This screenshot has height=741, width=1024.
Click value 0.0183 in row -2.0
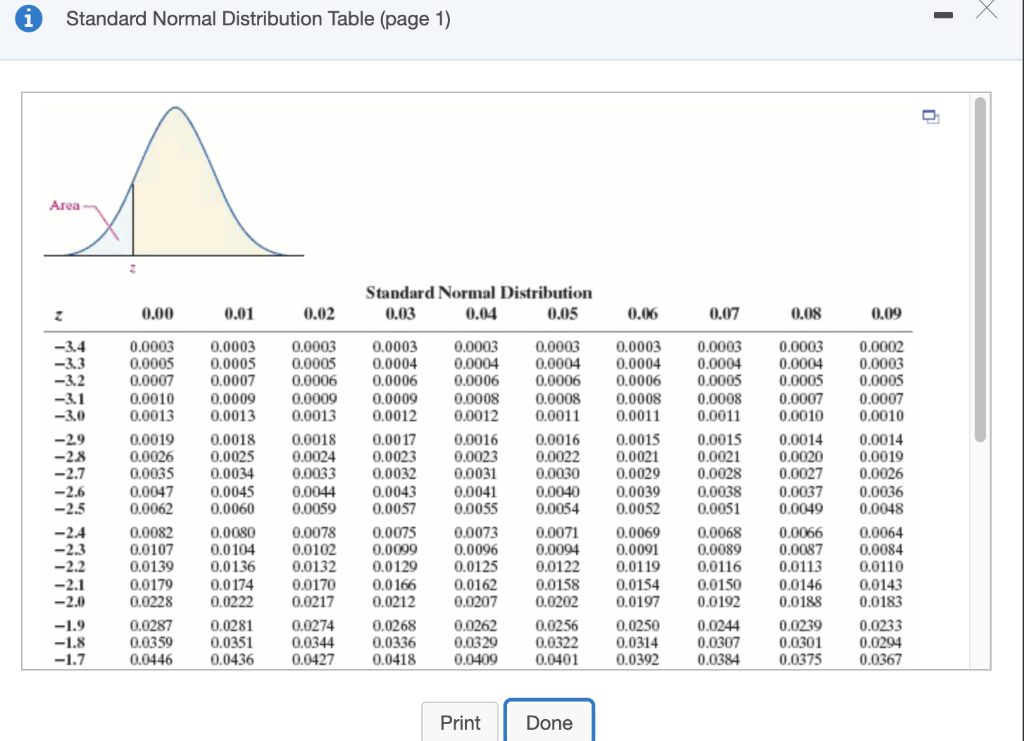(x=881, y=601)
